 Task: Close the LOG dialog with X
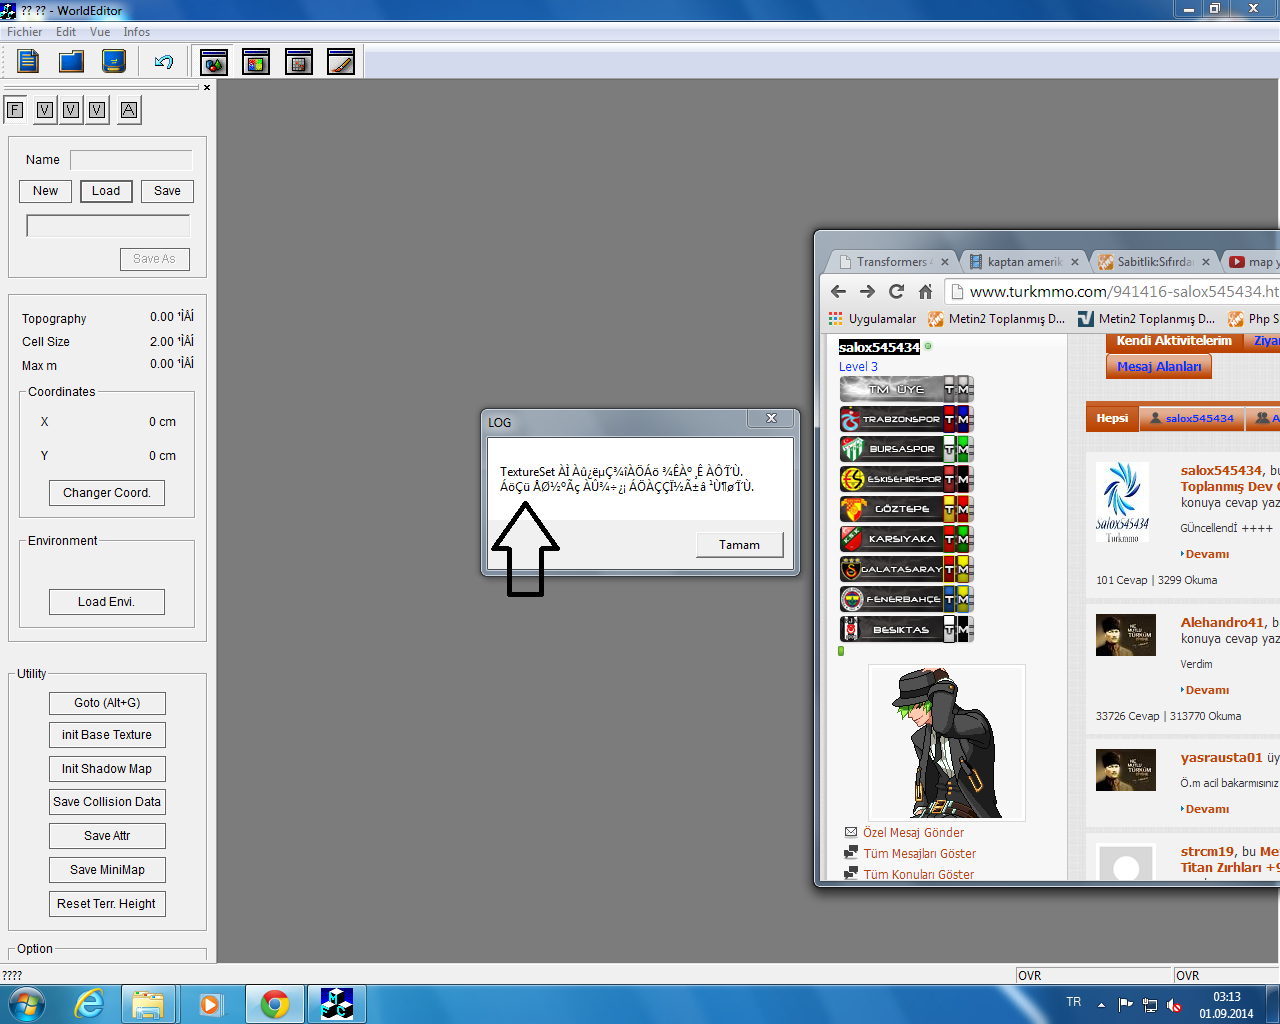(x=771, y=419)
